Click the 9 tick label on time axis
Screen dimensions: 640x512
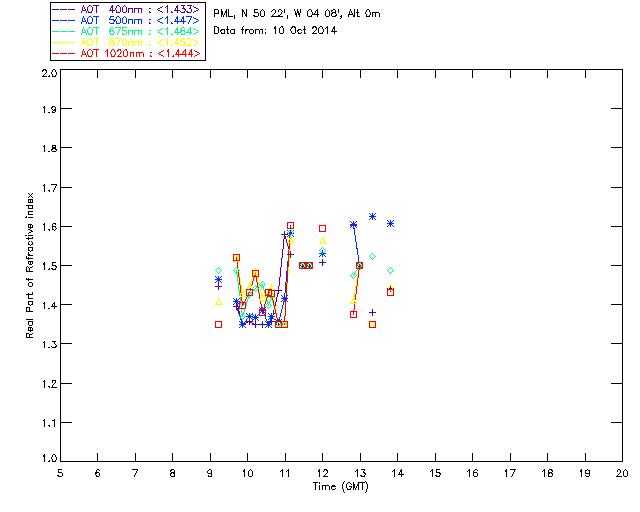click(x=210, y=473)
